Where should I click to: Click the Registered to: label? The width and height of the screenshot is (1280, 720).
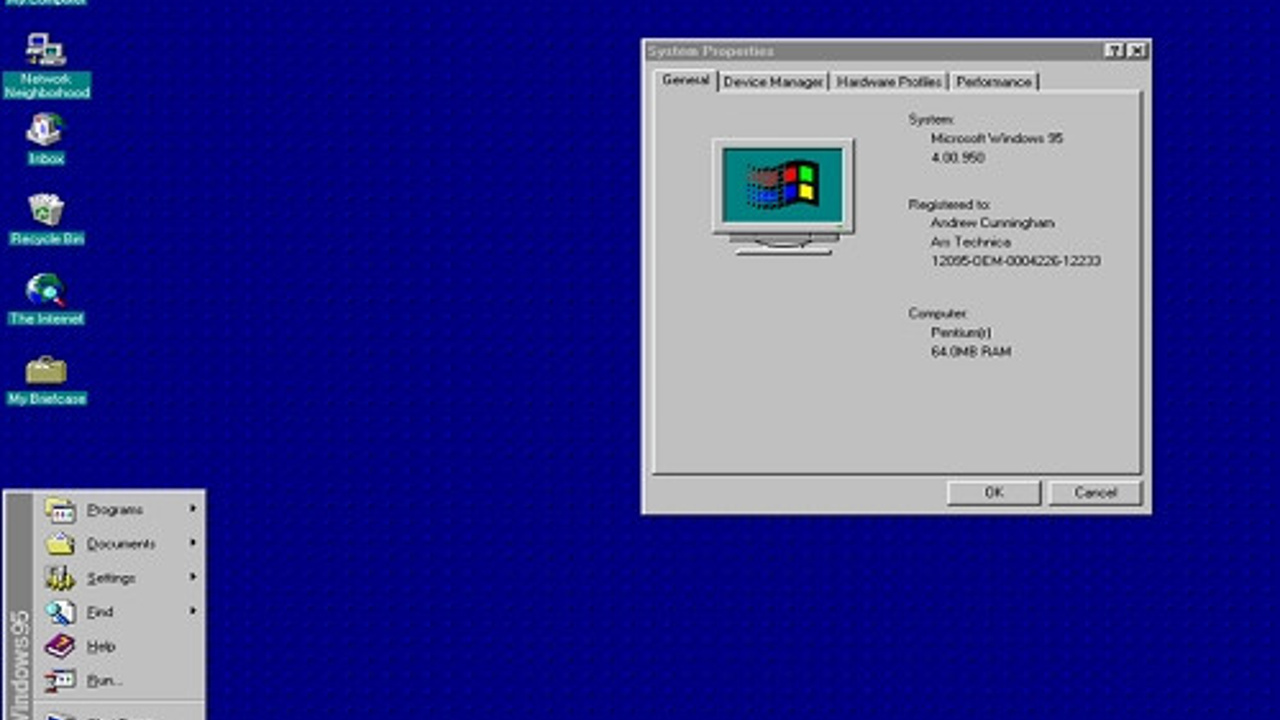click(x=949, y=204)
